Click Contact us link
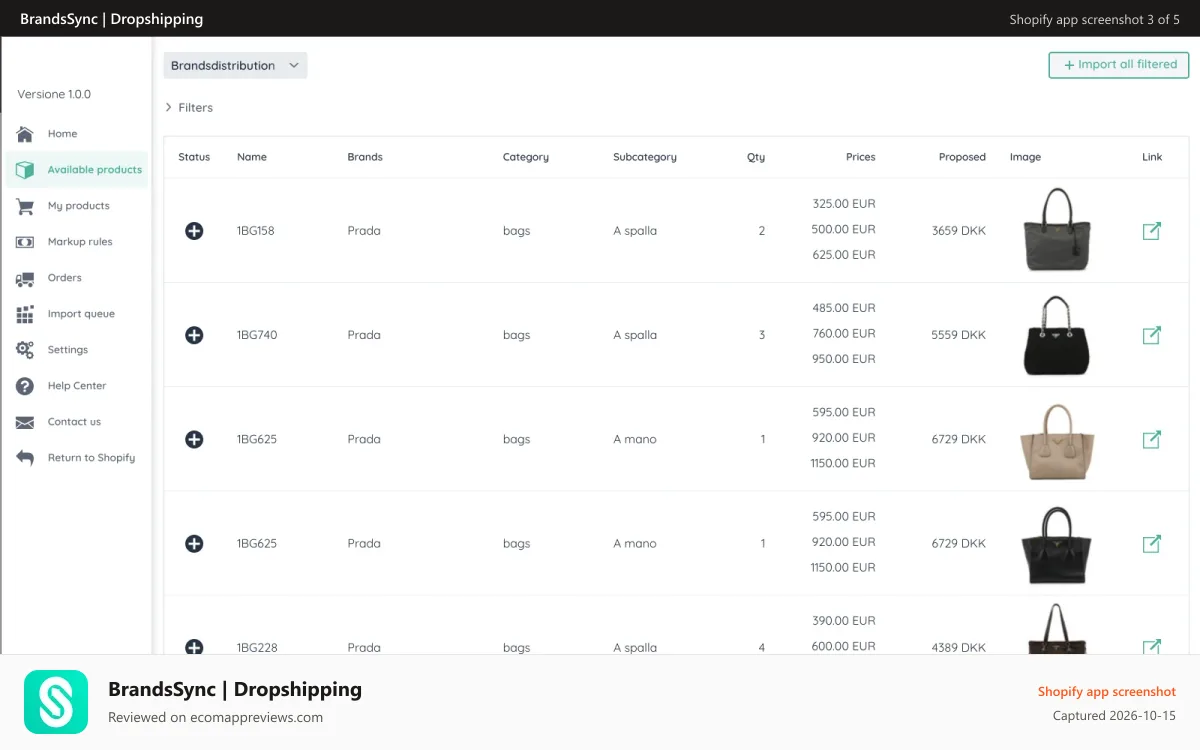1200x750 pixels. tap(74, 422)
